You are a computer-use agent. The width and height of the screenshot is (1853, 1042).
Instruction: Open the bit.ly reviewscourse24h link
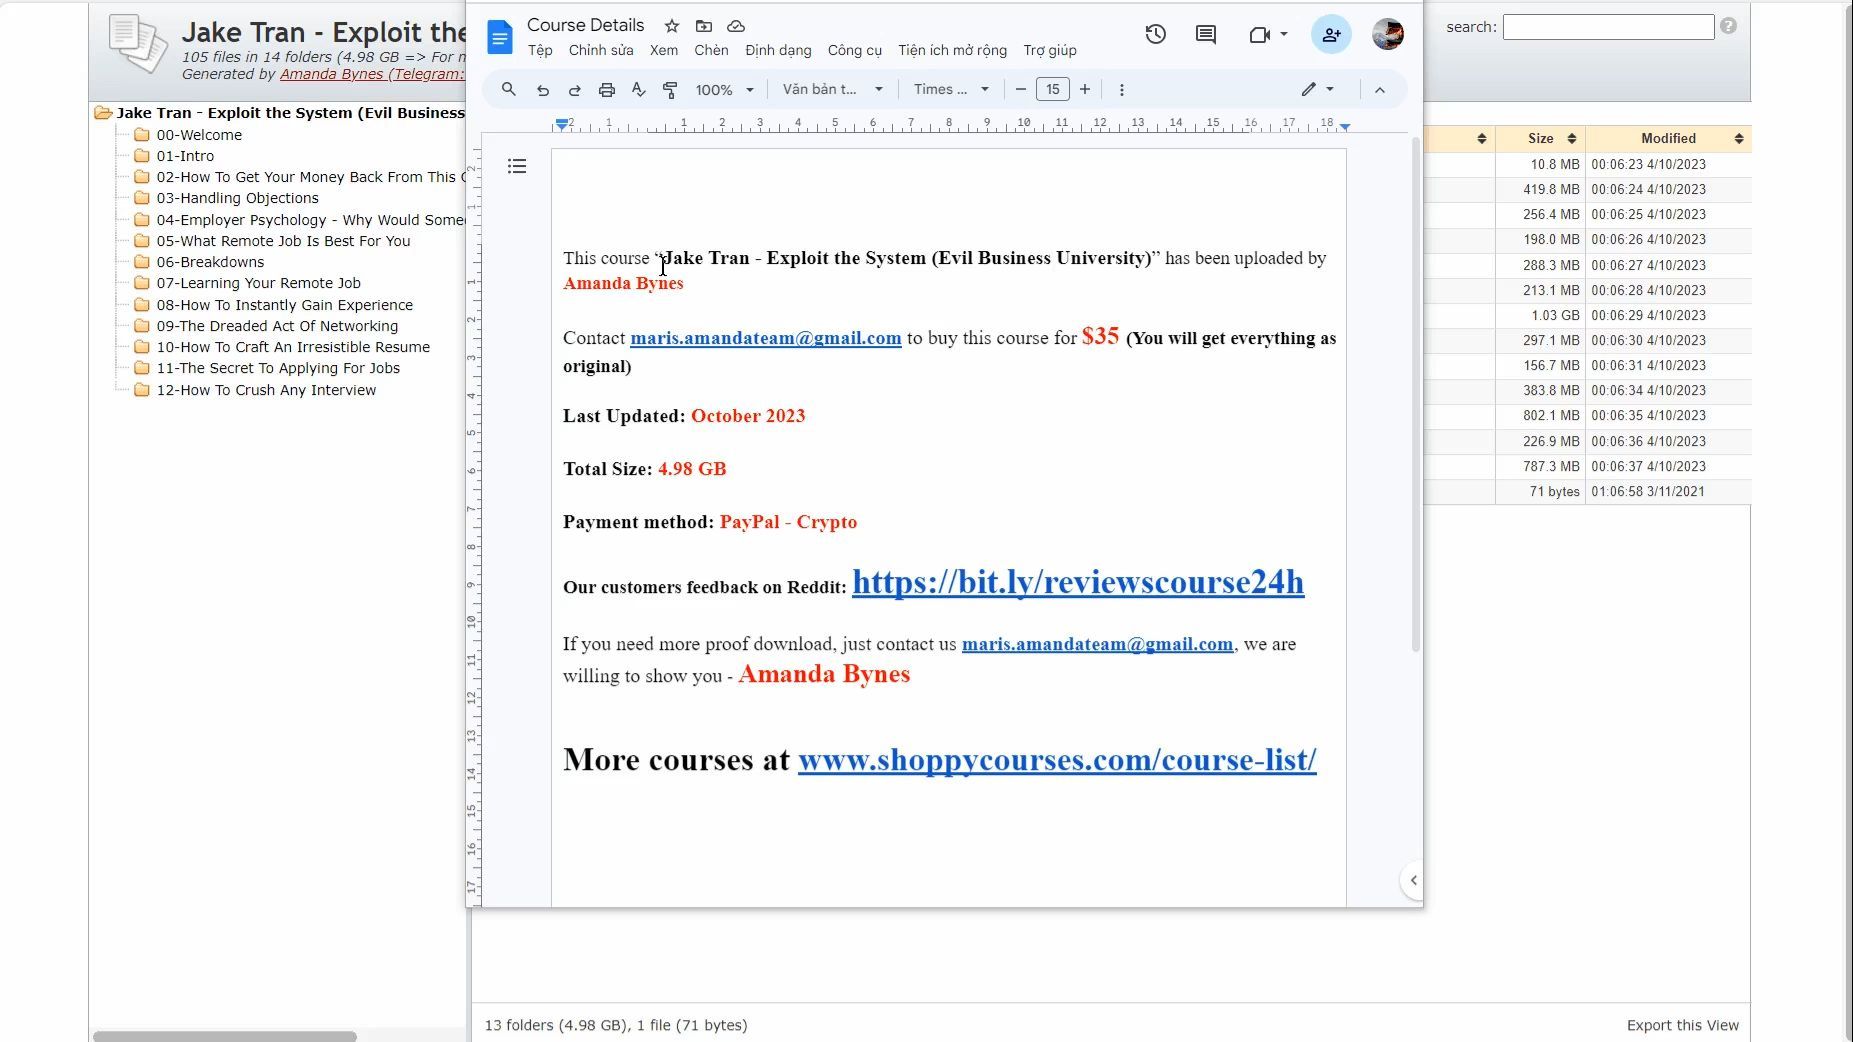[x=1078, y=582]
